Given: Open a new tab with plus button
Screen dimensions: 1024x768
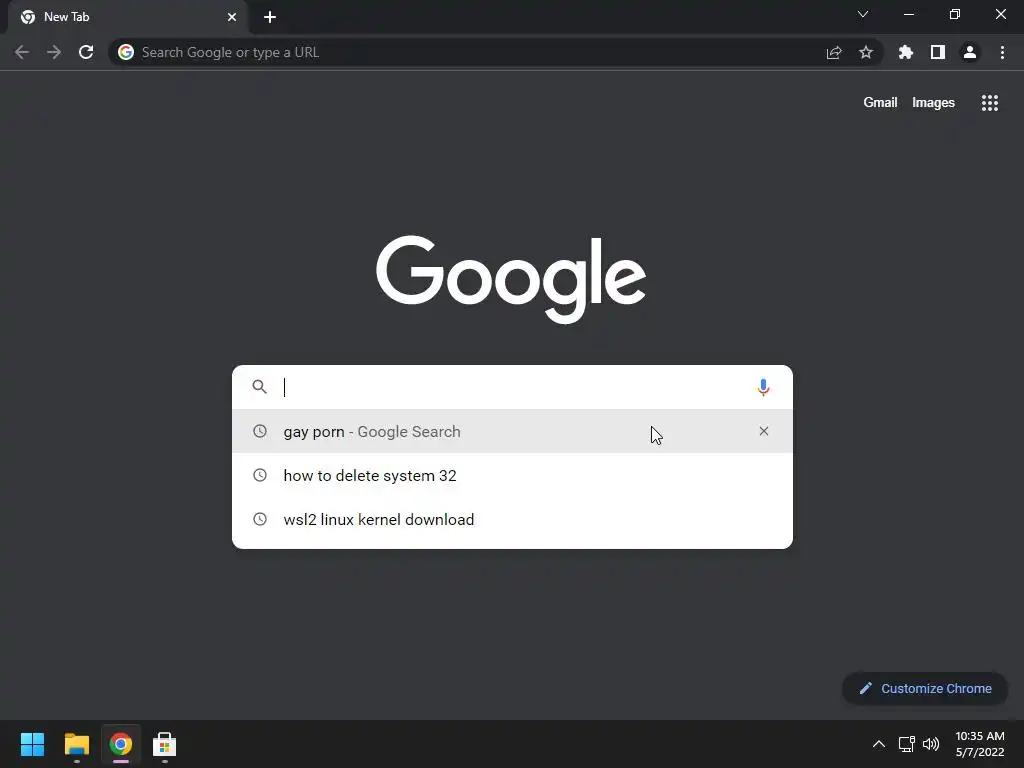Looking at the screenshot, I should point(270,17).
